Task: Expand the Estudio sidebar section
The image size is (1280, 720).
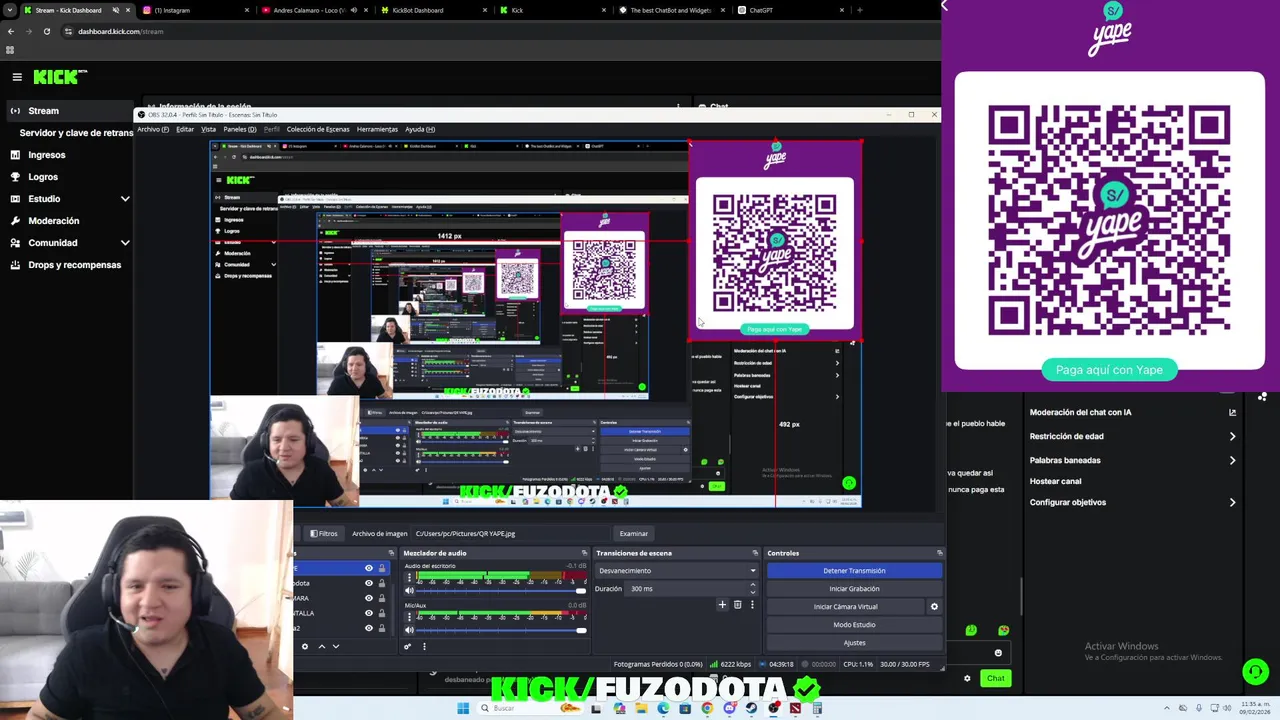Action: tap(125, 199)
